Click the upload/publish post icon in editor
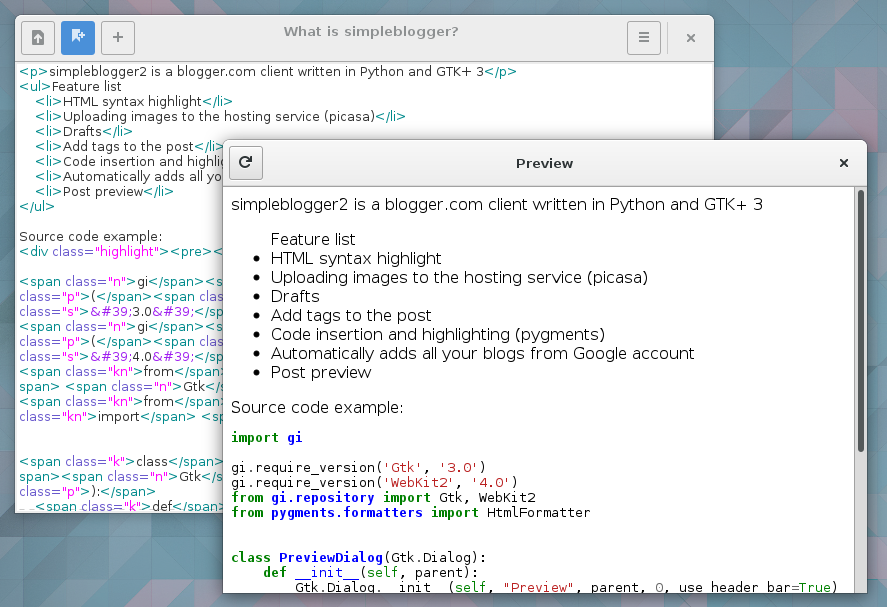Image resolution: width=887 pixels, height=607 pixels. pos(38,38)
